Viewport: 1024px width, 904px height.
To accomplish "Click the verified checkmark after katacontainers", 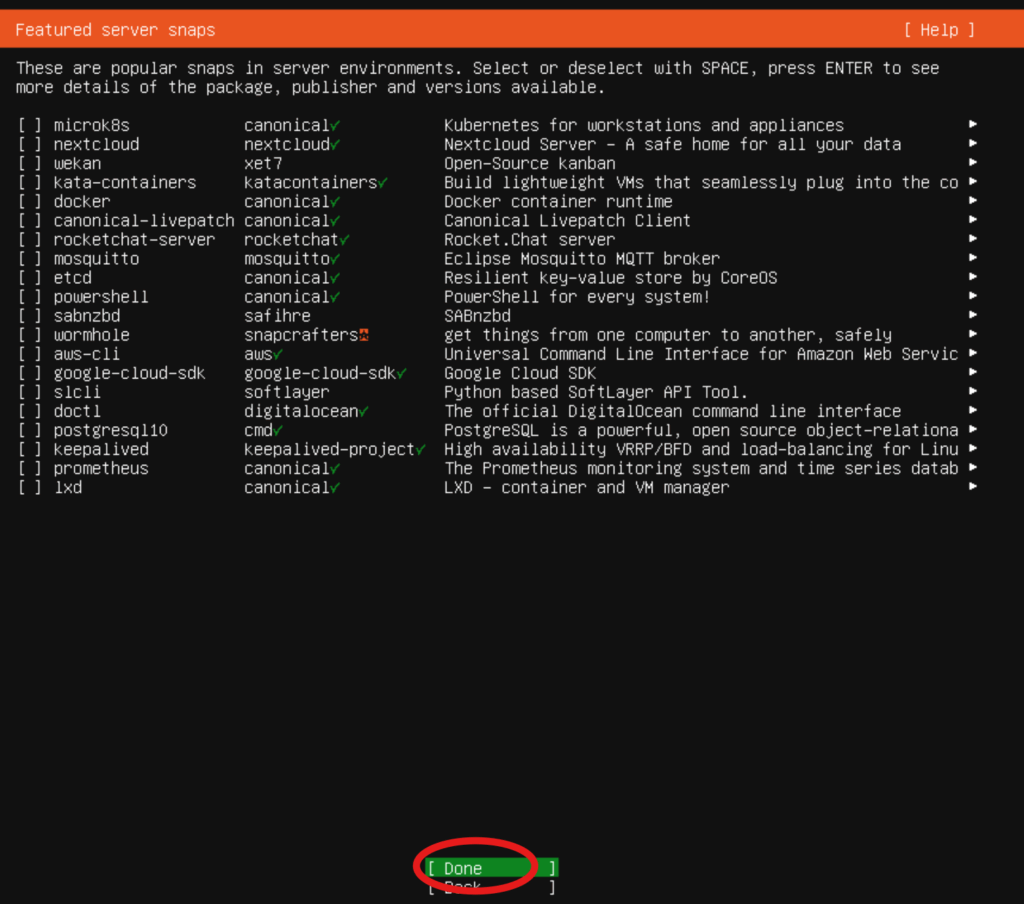I will coord(383,183).
